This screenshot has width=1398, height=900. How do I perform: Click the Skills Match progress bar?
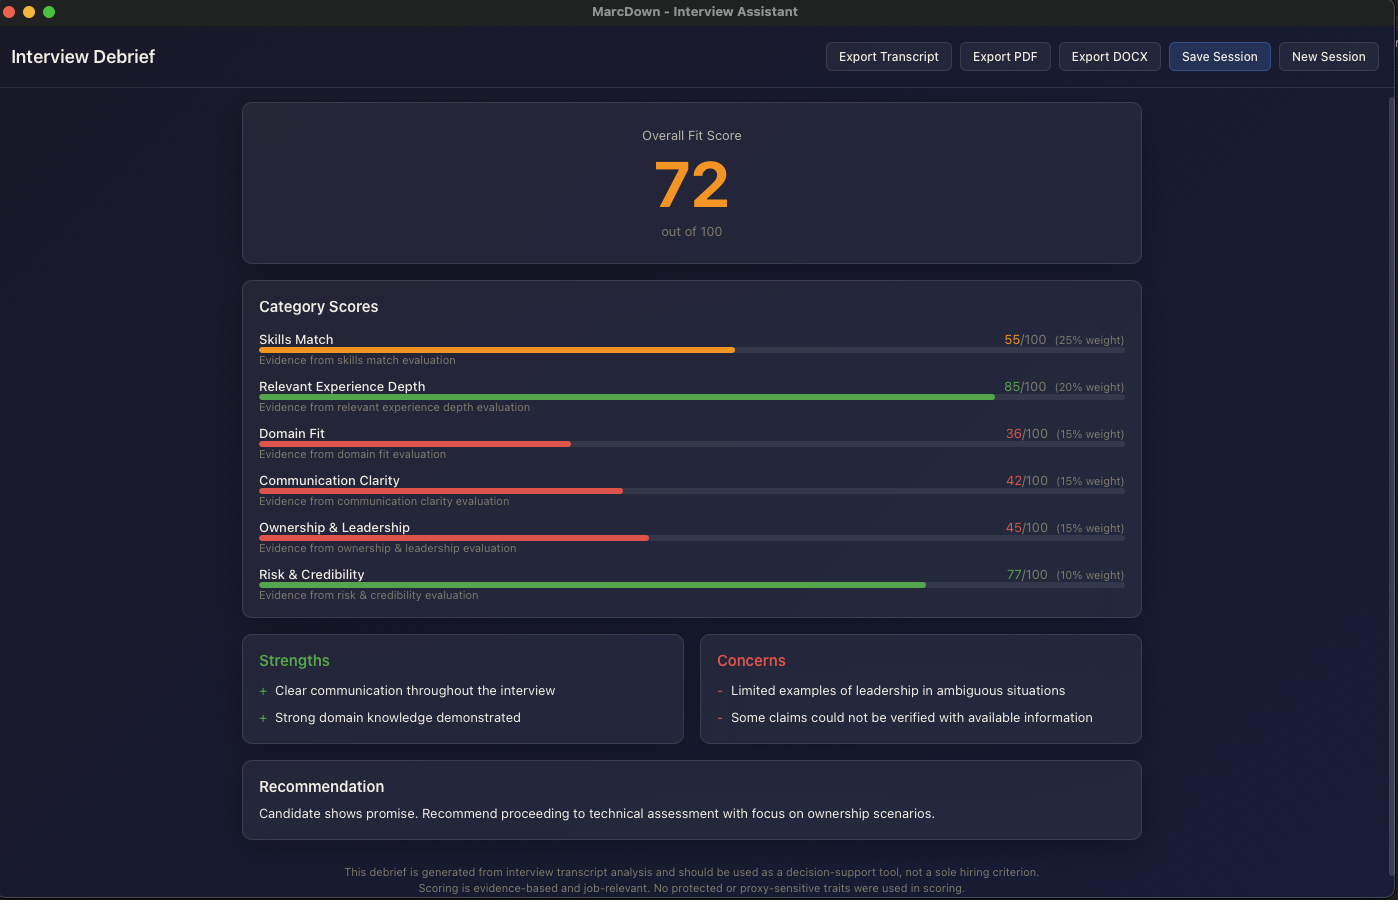click(691, 350)
